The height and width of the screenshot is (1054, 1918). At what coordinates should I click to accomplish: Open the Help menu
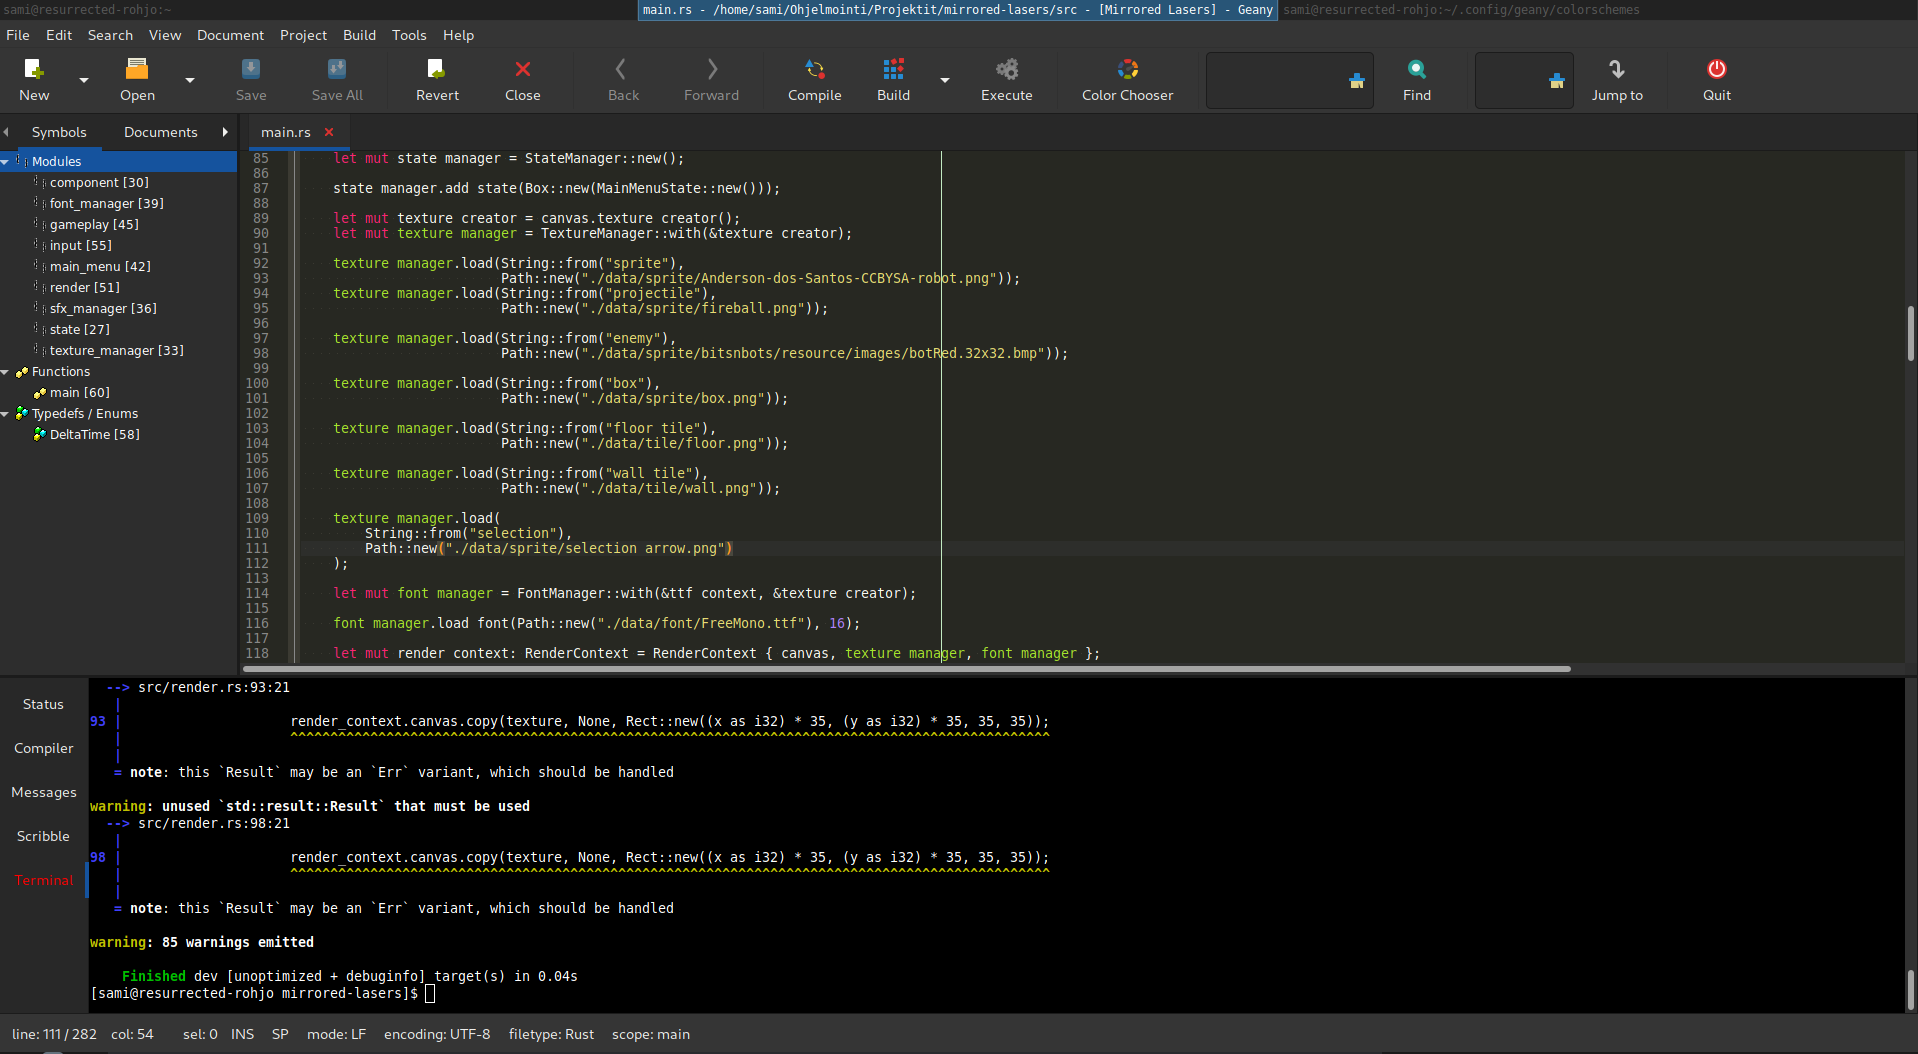(x=458, y=35)
